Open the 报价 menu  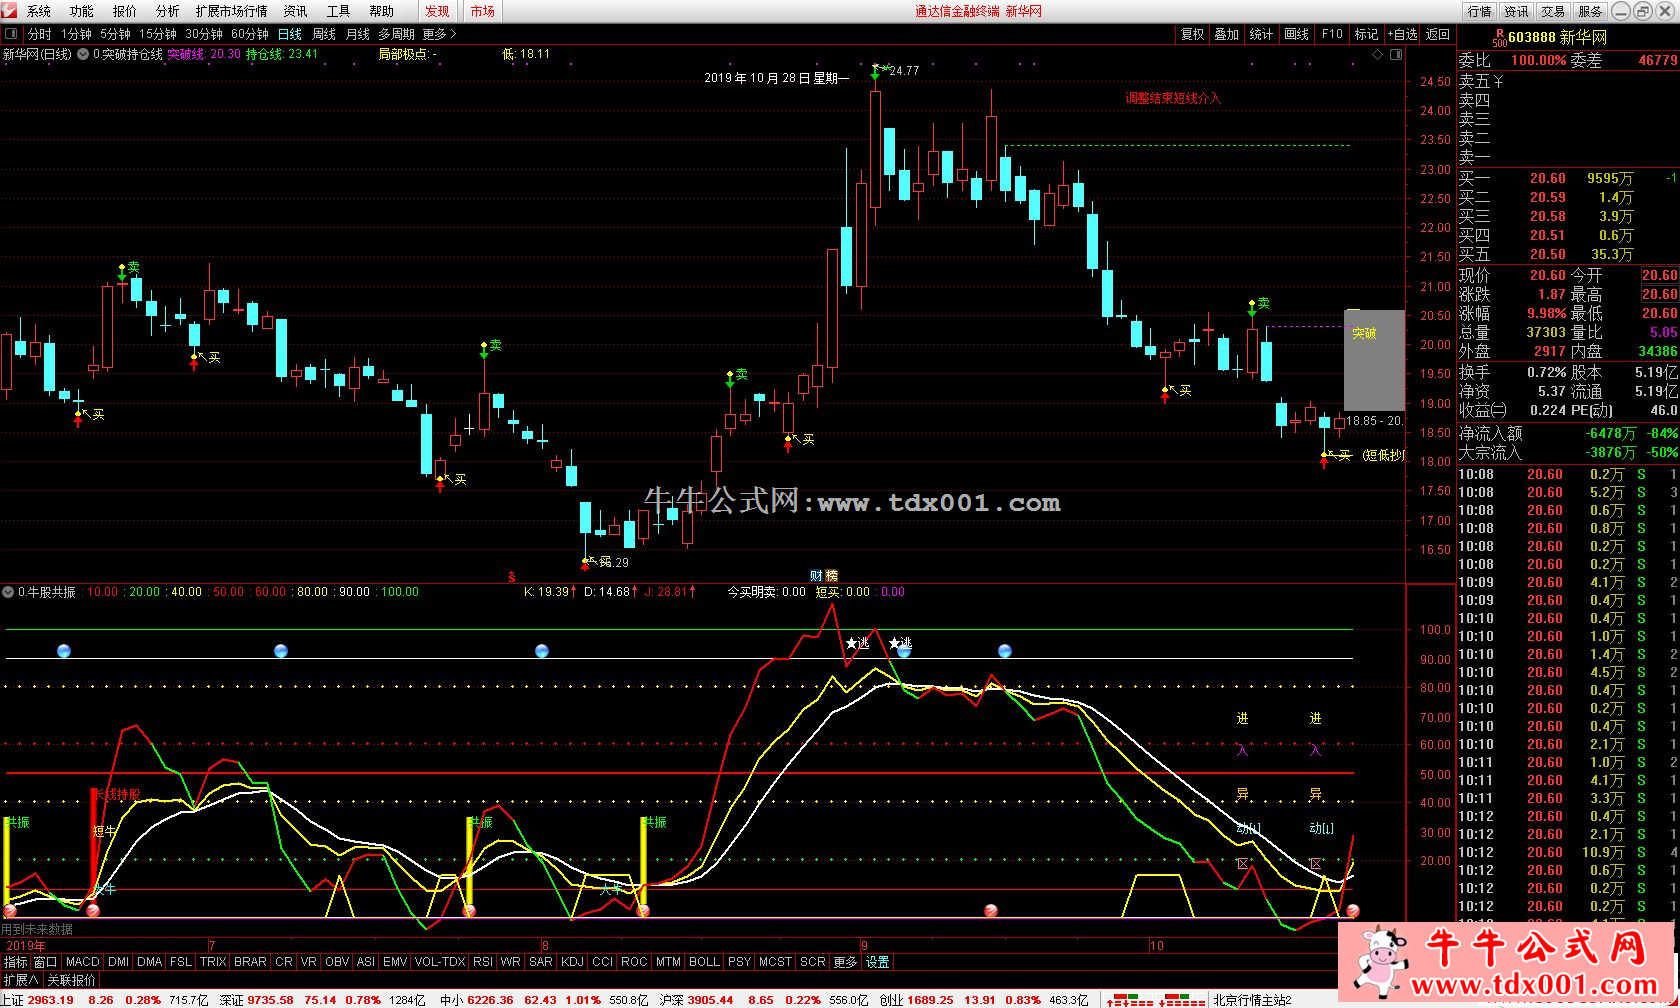click(x=125, y=11)
